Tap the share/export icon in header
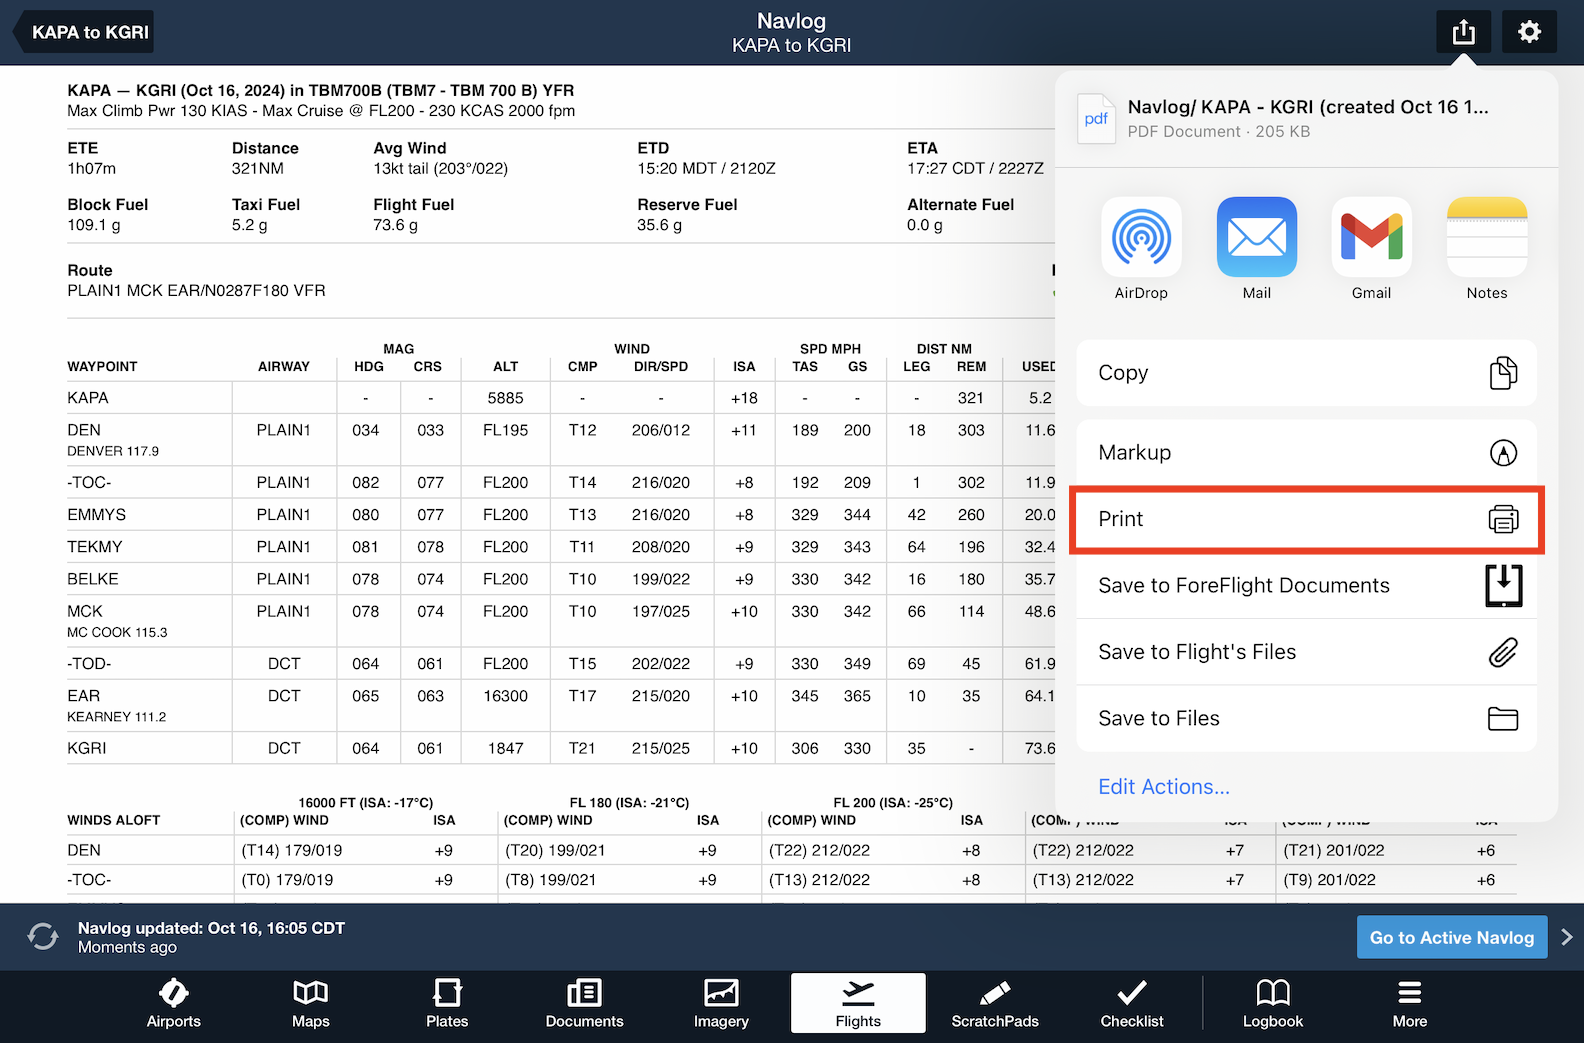Image resolution: width=1584 pixels, height=1043 pixels. coord(1463,32)
